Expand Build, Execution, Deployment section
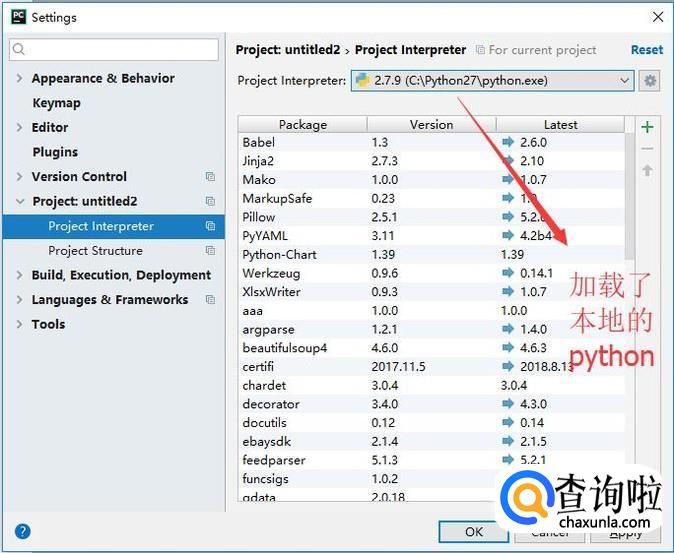 (19, 275)
